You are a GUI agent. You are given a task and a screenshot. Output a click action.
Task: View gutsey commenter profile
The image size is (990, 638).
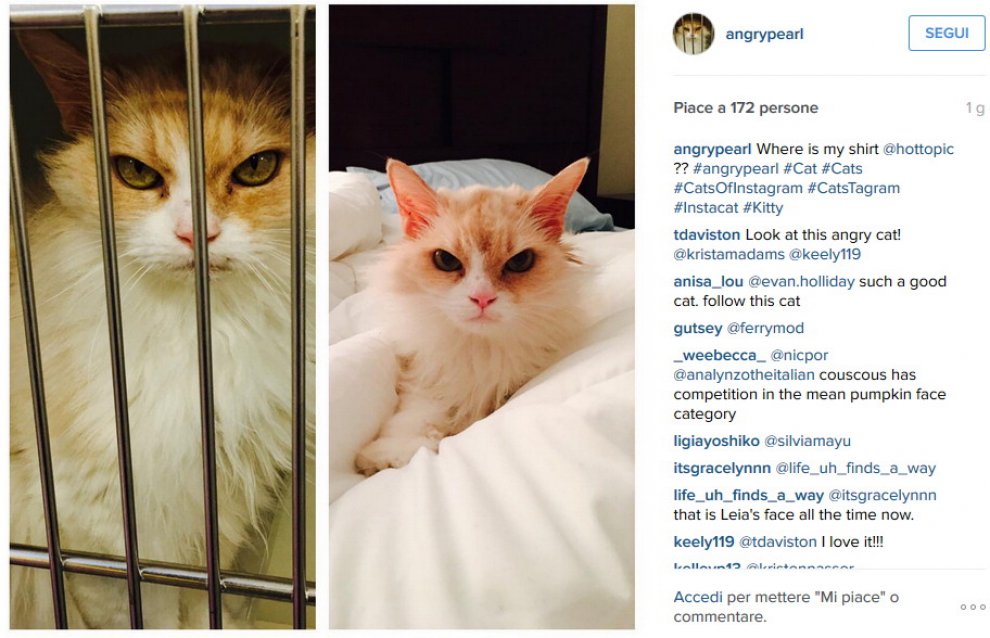pos(698,328)
